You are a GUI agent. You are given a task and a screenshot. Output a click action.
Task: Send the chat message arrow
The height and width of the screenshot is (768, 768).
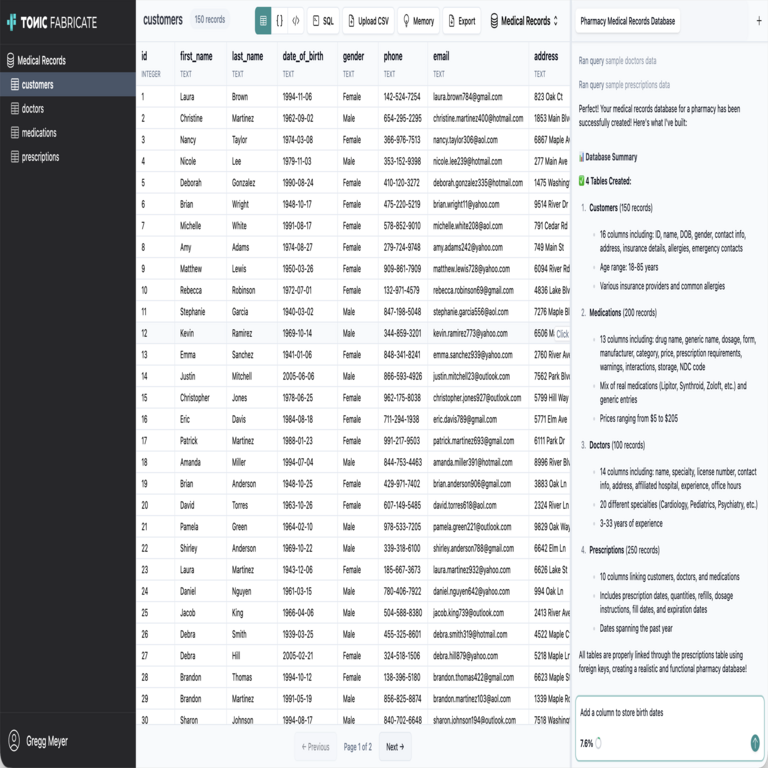pos(755,742)
